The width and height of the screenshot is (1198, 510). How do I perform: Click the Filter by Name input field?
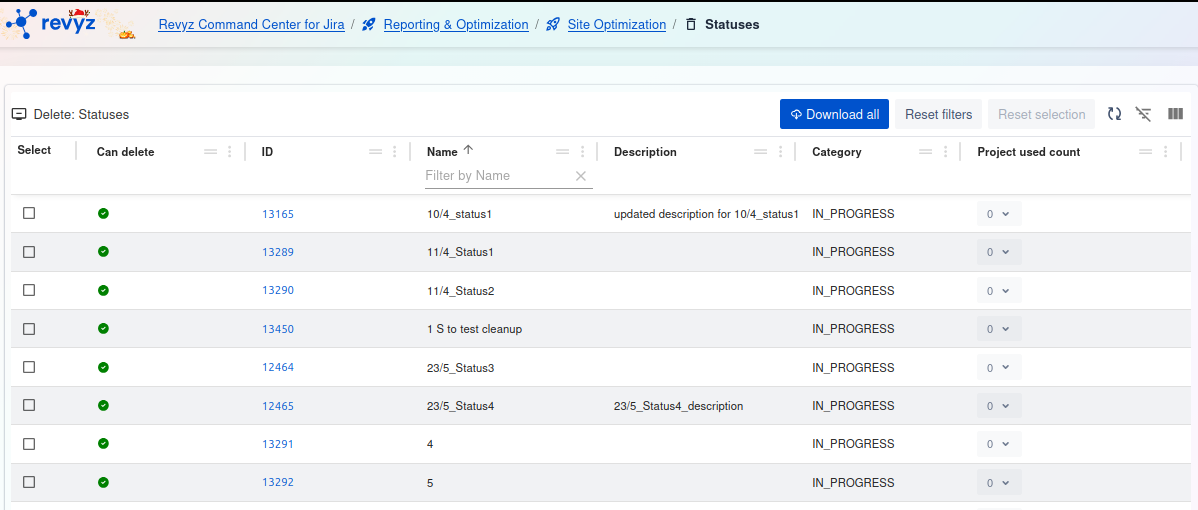(x=497, y=176)
